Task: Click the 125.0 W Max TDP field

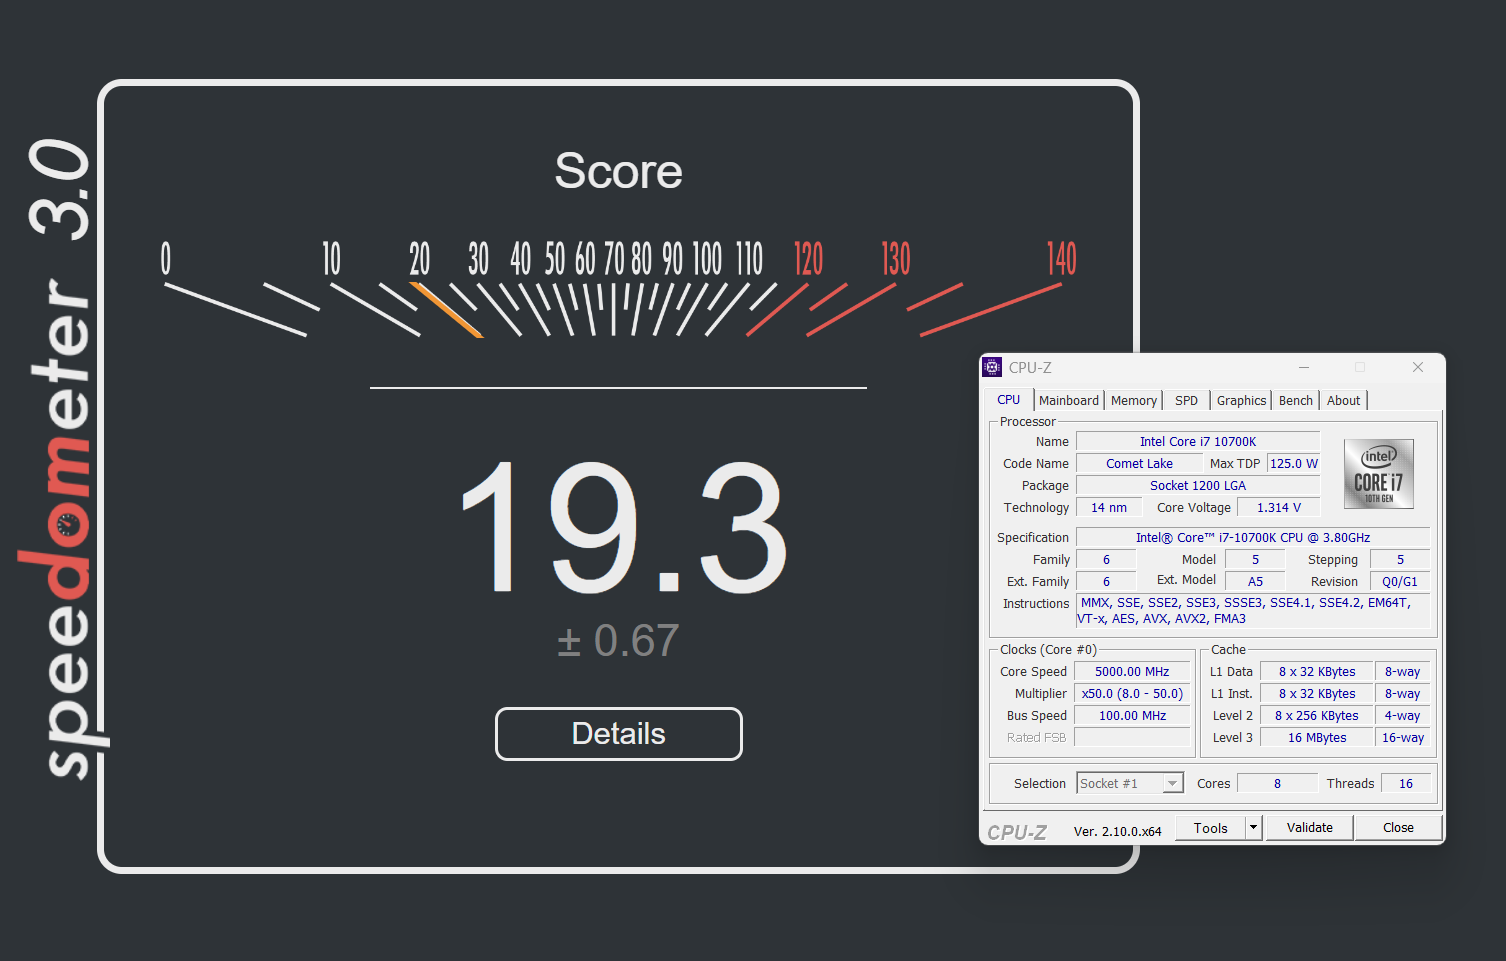Action: click(x=1294, y=463)
